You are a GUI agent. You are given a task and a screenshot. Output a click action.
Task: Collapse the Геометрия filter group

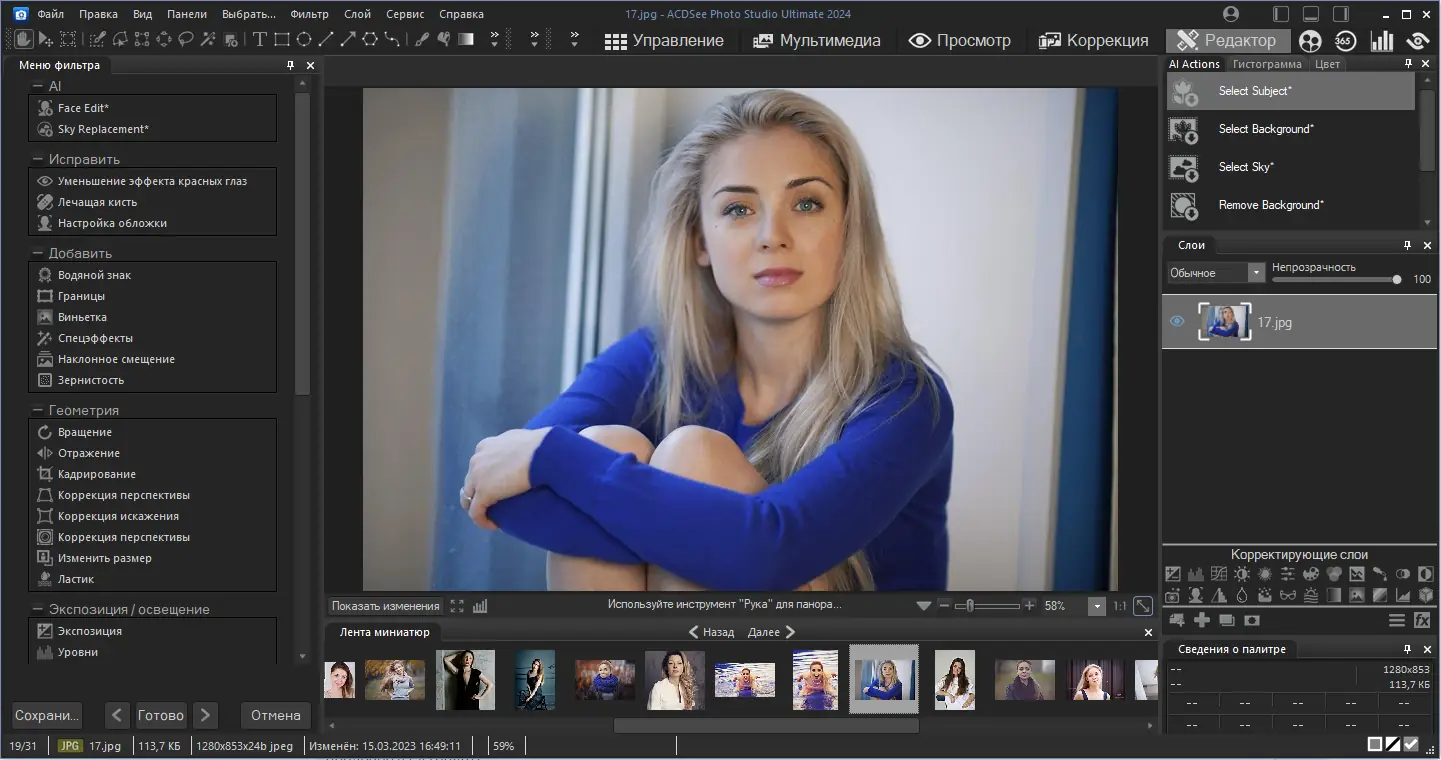(37, 410)
